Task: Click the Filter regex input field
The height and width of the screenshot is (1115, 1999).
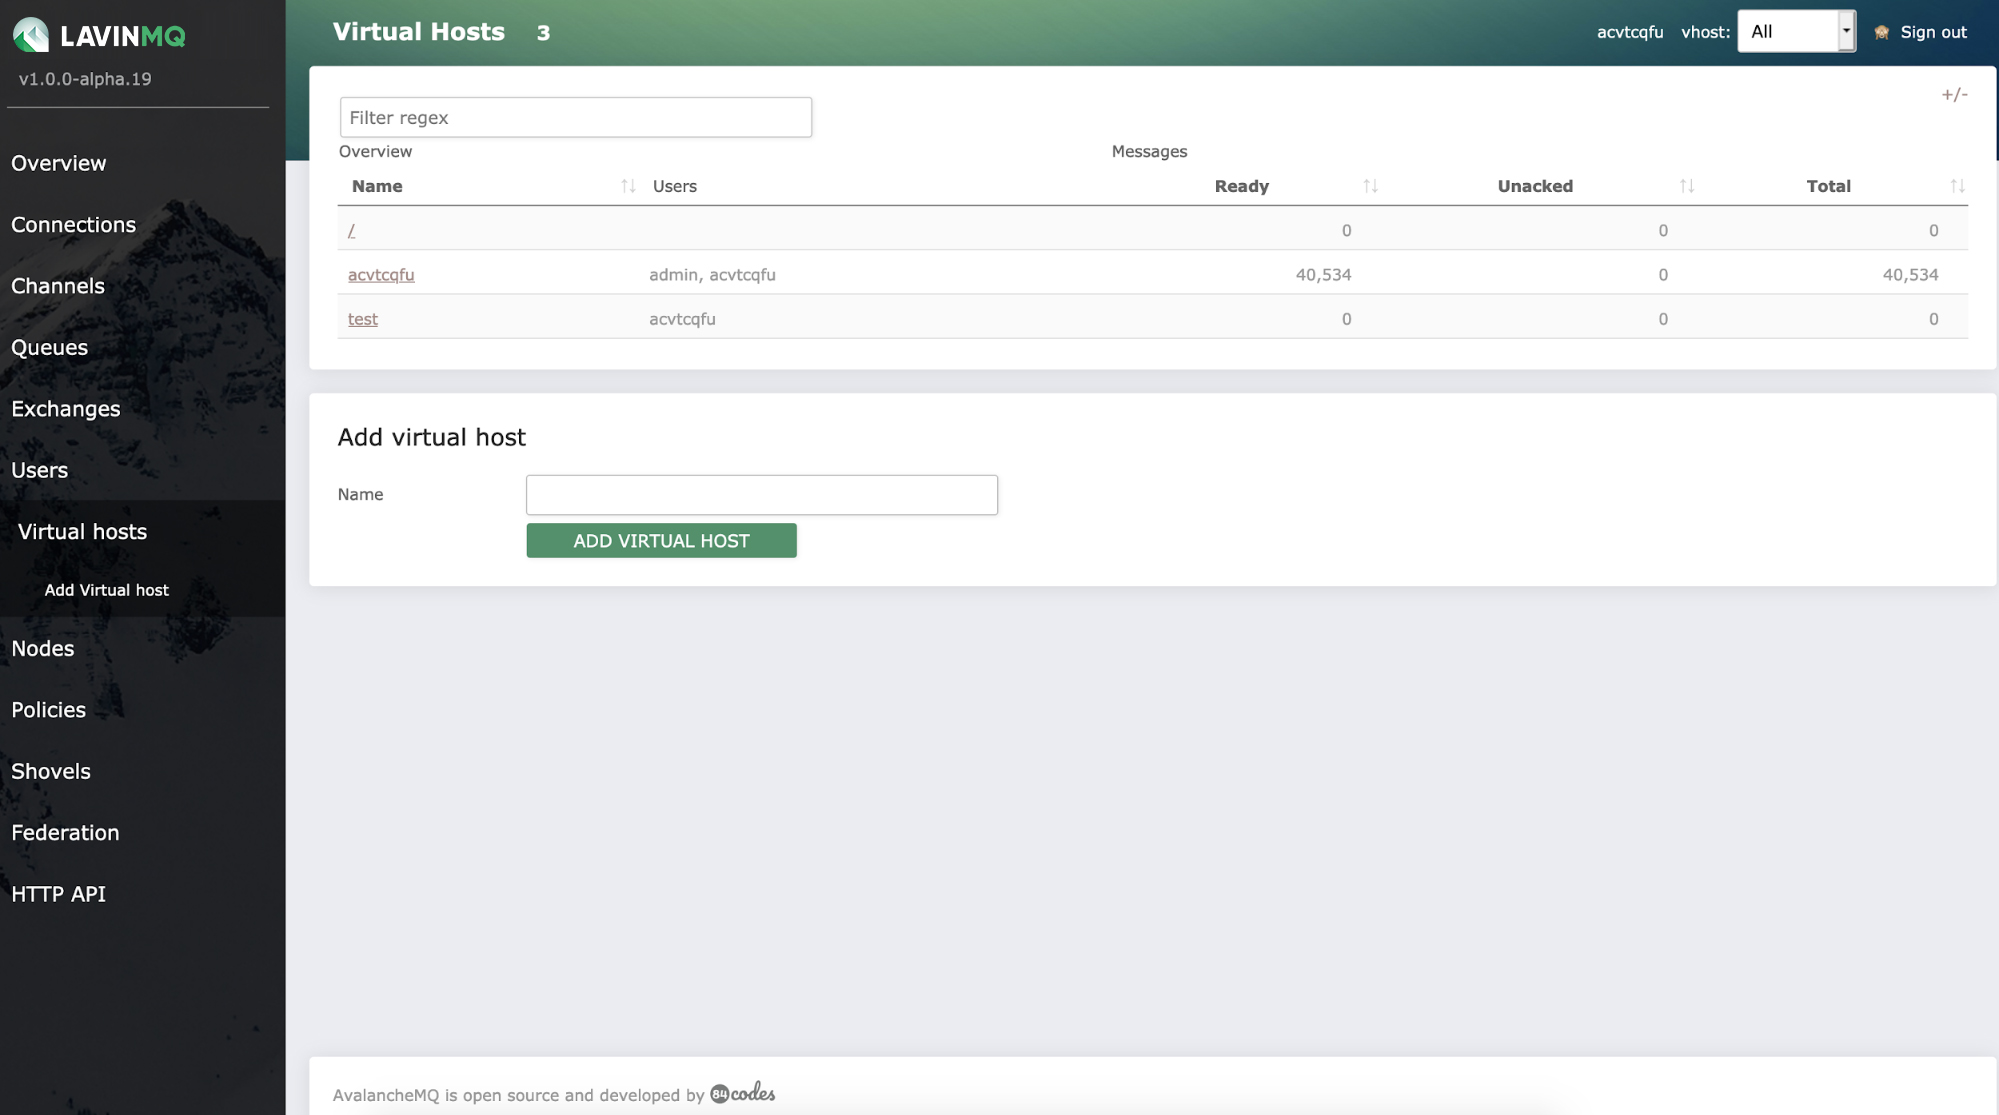Action: (576, 117)
